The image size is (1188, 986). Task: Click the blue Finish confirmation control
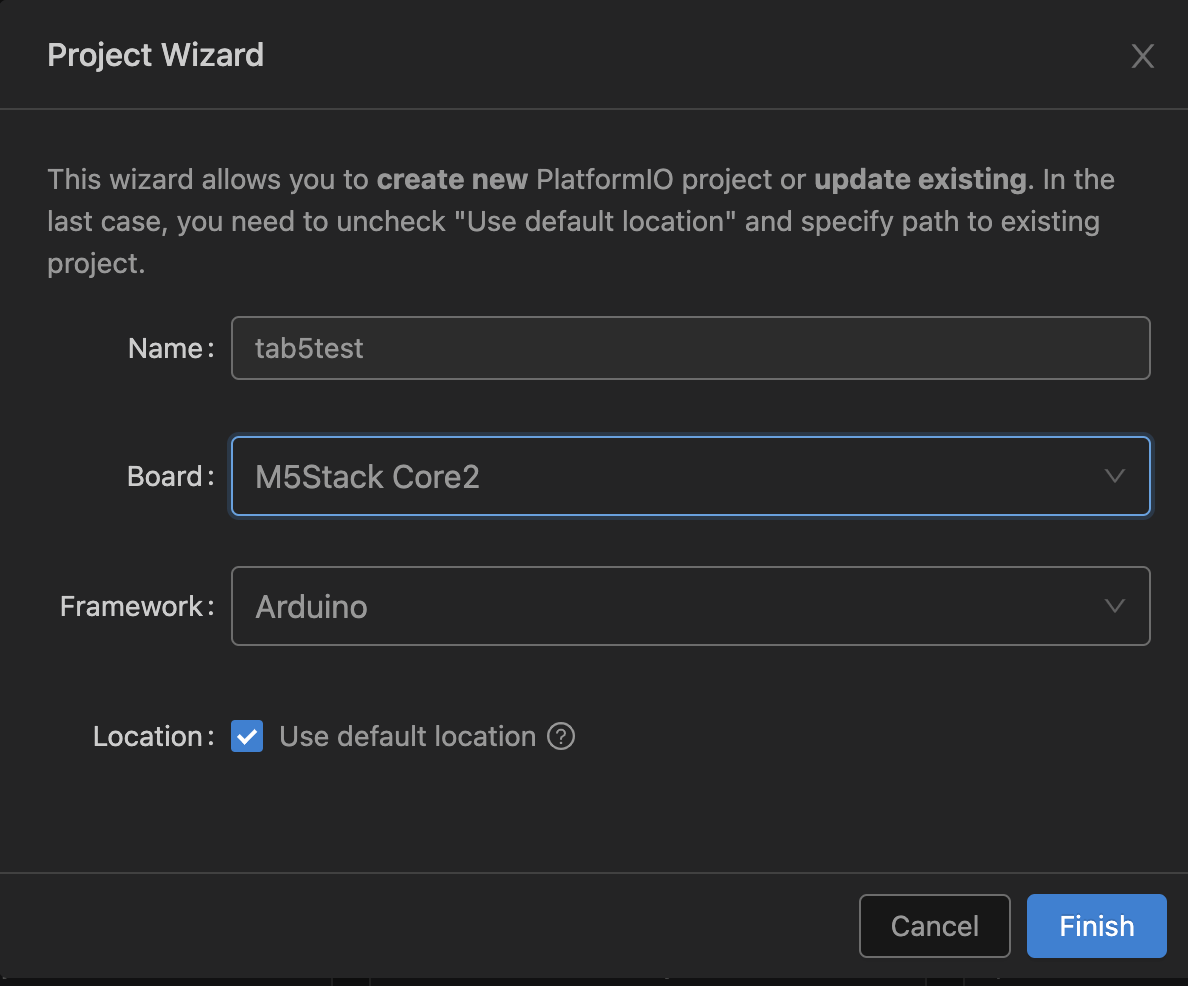point(1096,926)
